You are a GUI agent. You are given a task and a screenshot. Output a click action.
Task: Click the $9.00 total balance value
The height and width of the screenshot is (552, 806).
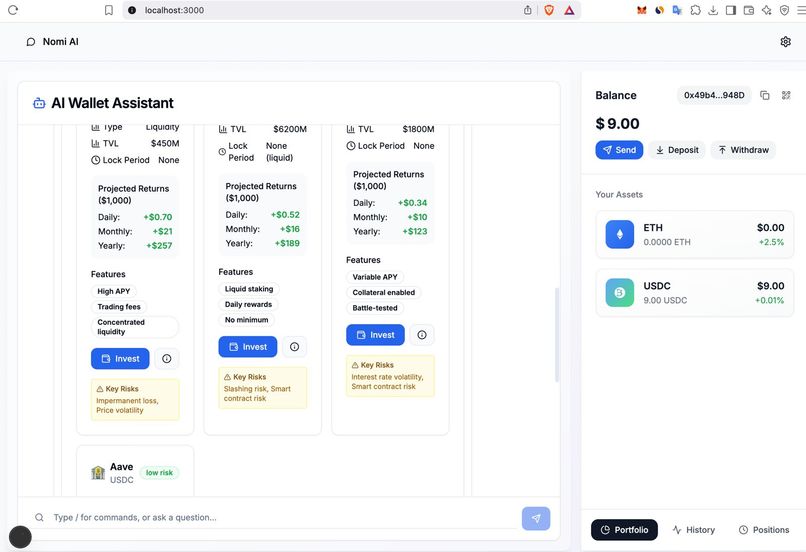pyautogui.click(x=617, y=124)
